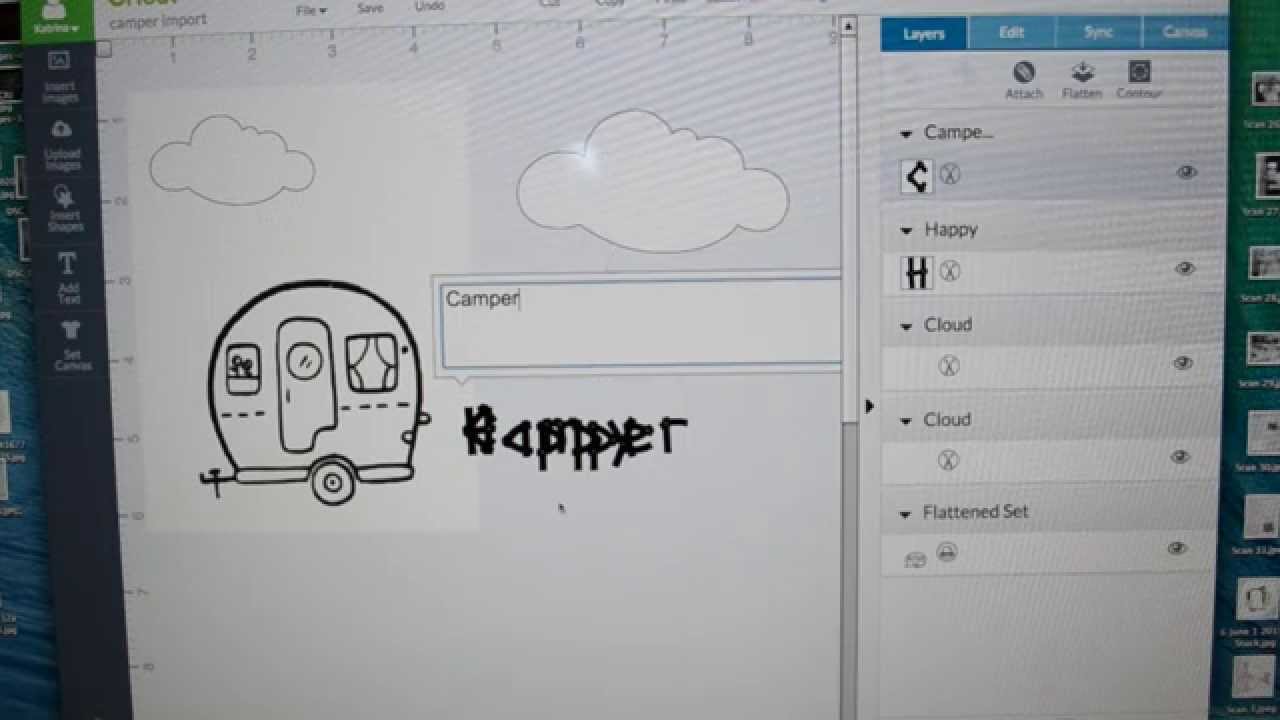Click scissors icon of Cloud layer above Flattened Set

[x=948, y=460]
